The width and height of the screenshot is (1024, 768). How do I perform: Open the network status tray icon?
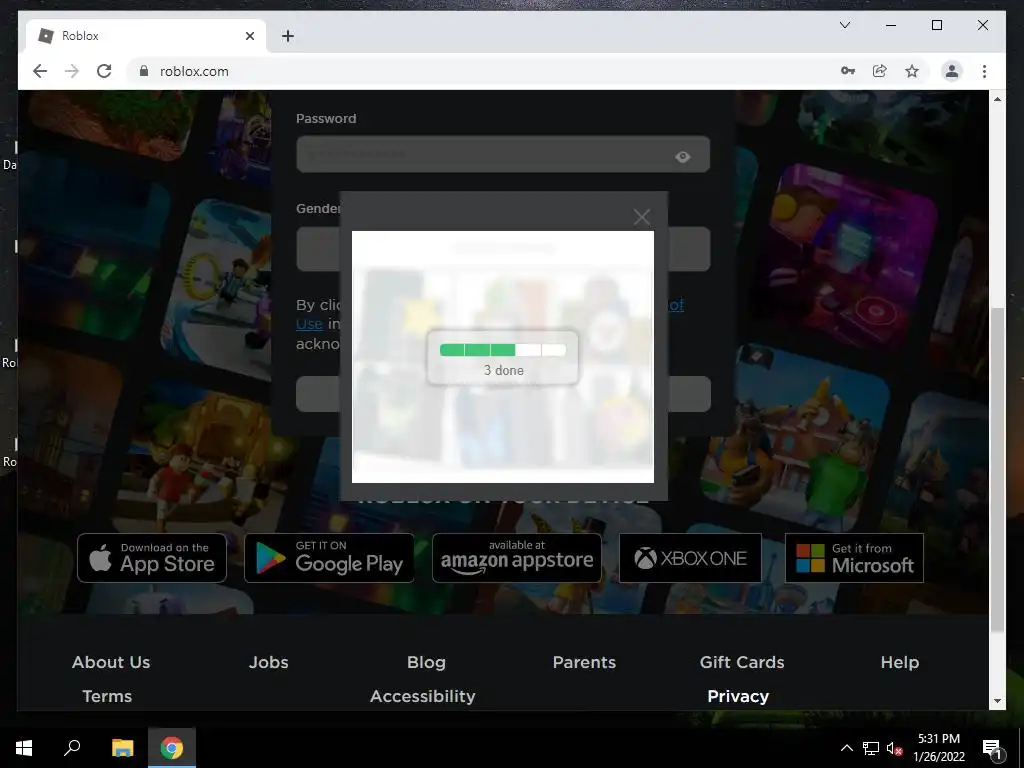pyautogui.click(x=871, y=748)
